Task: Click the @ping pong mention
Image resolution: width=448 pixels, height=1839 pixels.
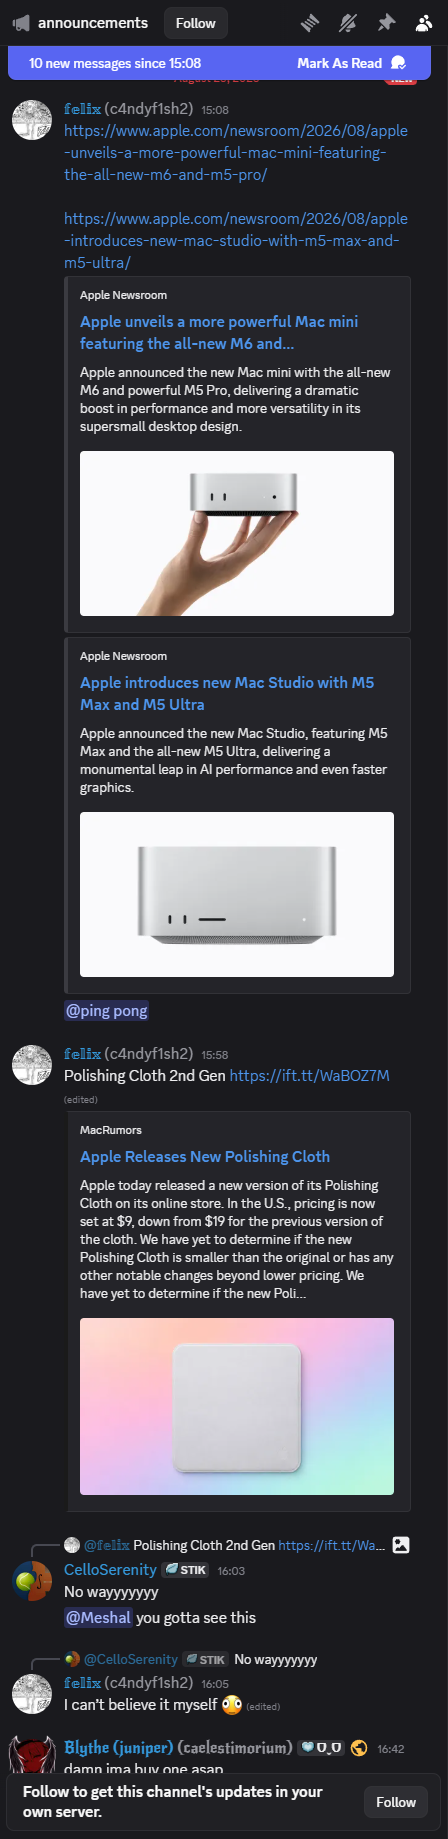Action: click(x=106, y=1010)
